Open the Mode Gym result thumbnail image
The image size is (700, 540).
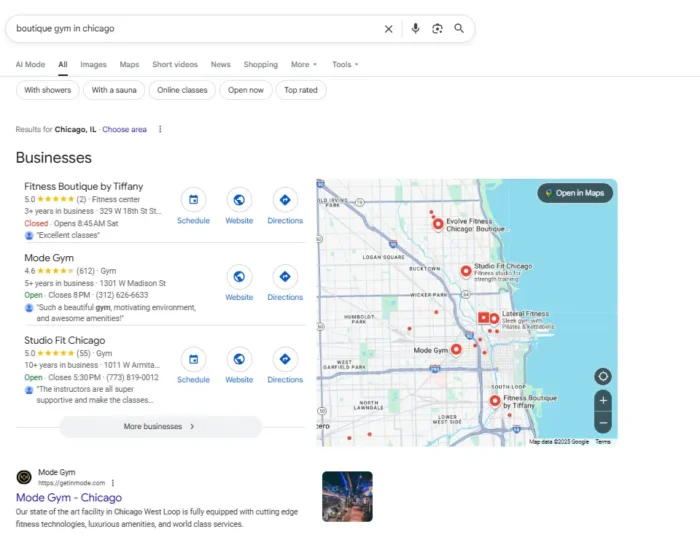pyautogui.click(x=347, y=496)
